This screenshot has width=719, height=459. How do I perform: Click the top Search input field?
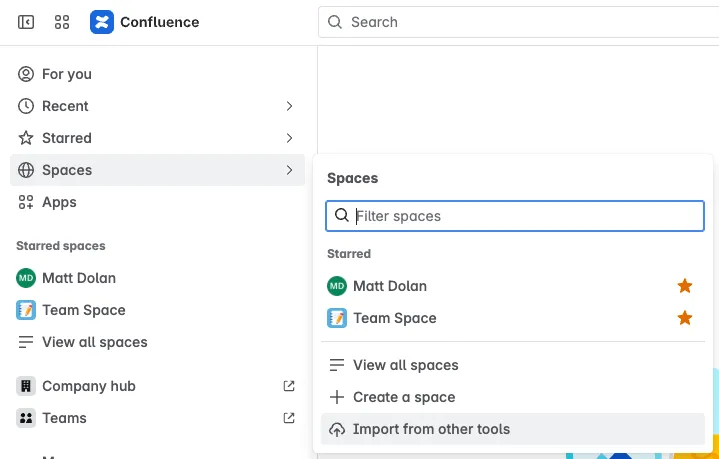519,22
